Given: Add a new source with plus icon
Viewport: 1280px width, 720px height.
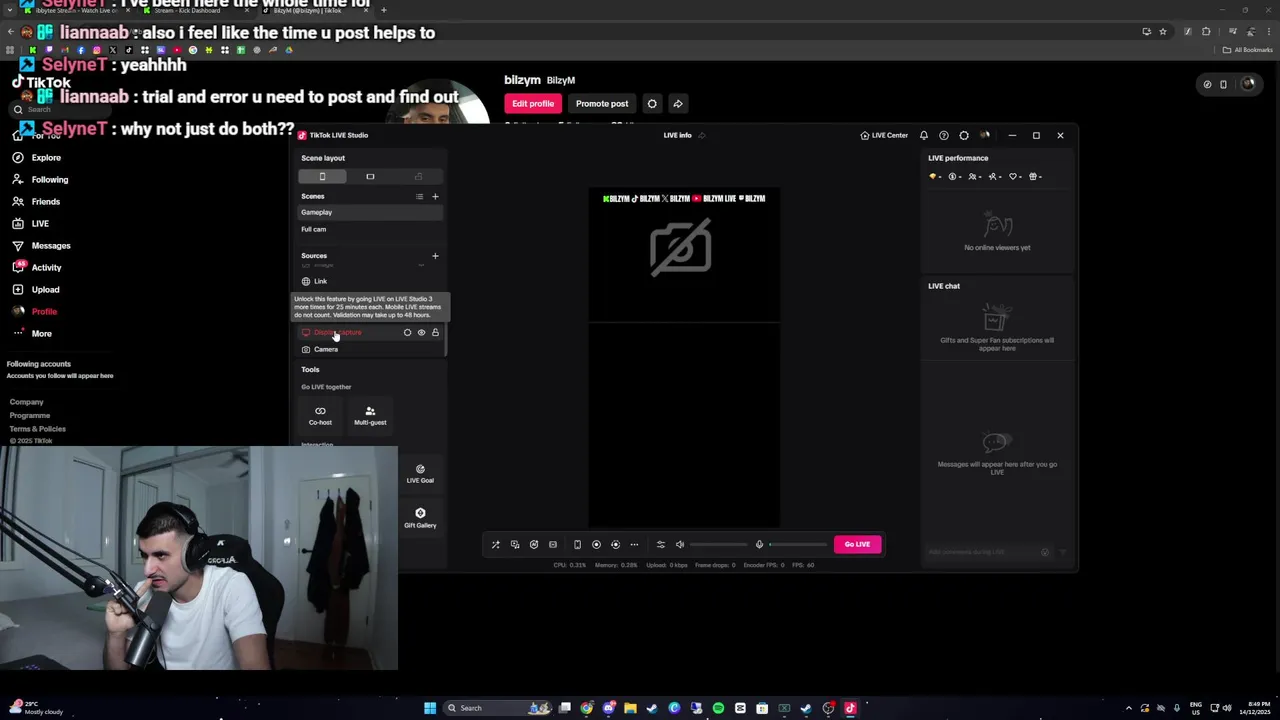Looking at the screenshot, I should [x=435, y=256].
